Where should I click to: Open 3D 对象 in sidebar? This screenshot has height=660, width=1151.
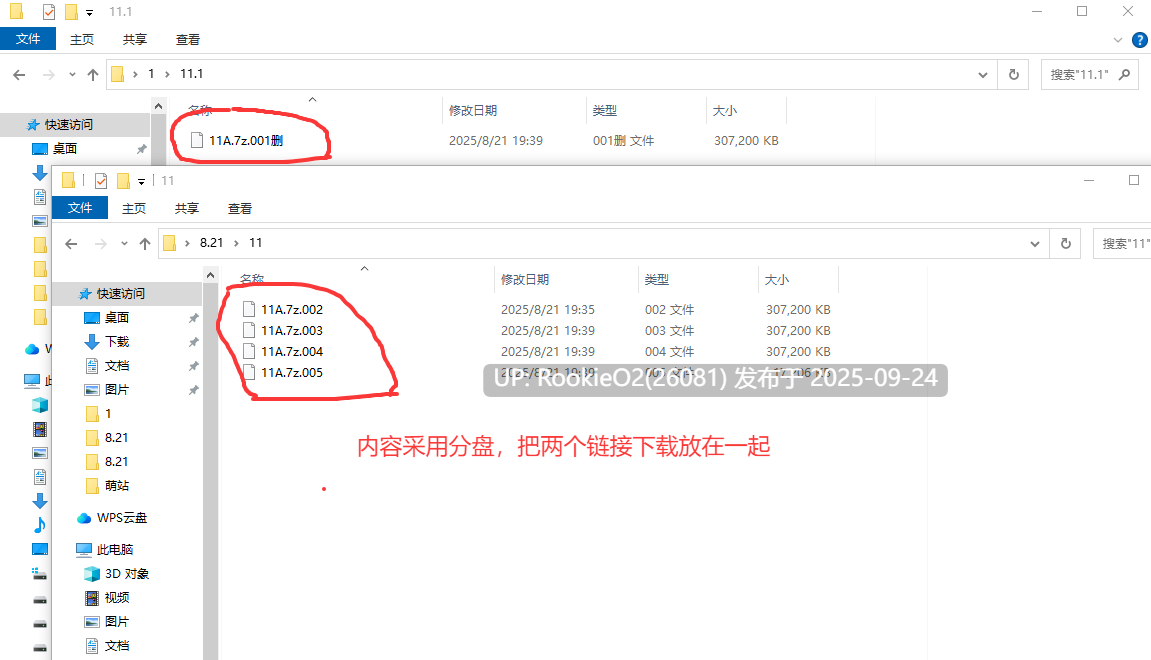(127, 574)
